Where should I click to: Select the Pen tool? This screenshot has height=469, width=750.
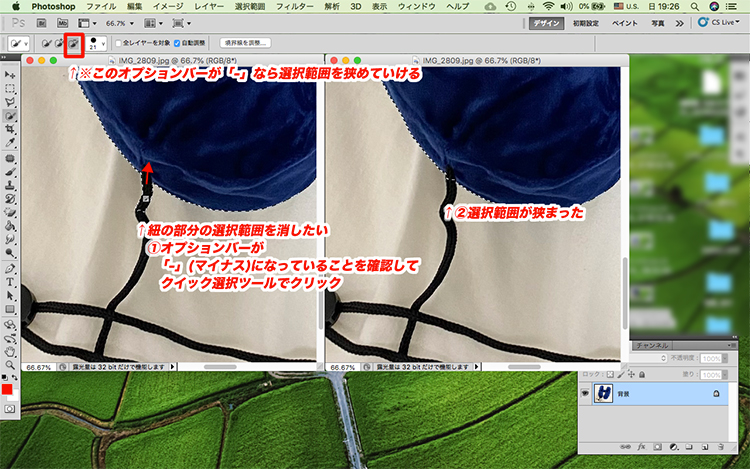tap(10, 268)
